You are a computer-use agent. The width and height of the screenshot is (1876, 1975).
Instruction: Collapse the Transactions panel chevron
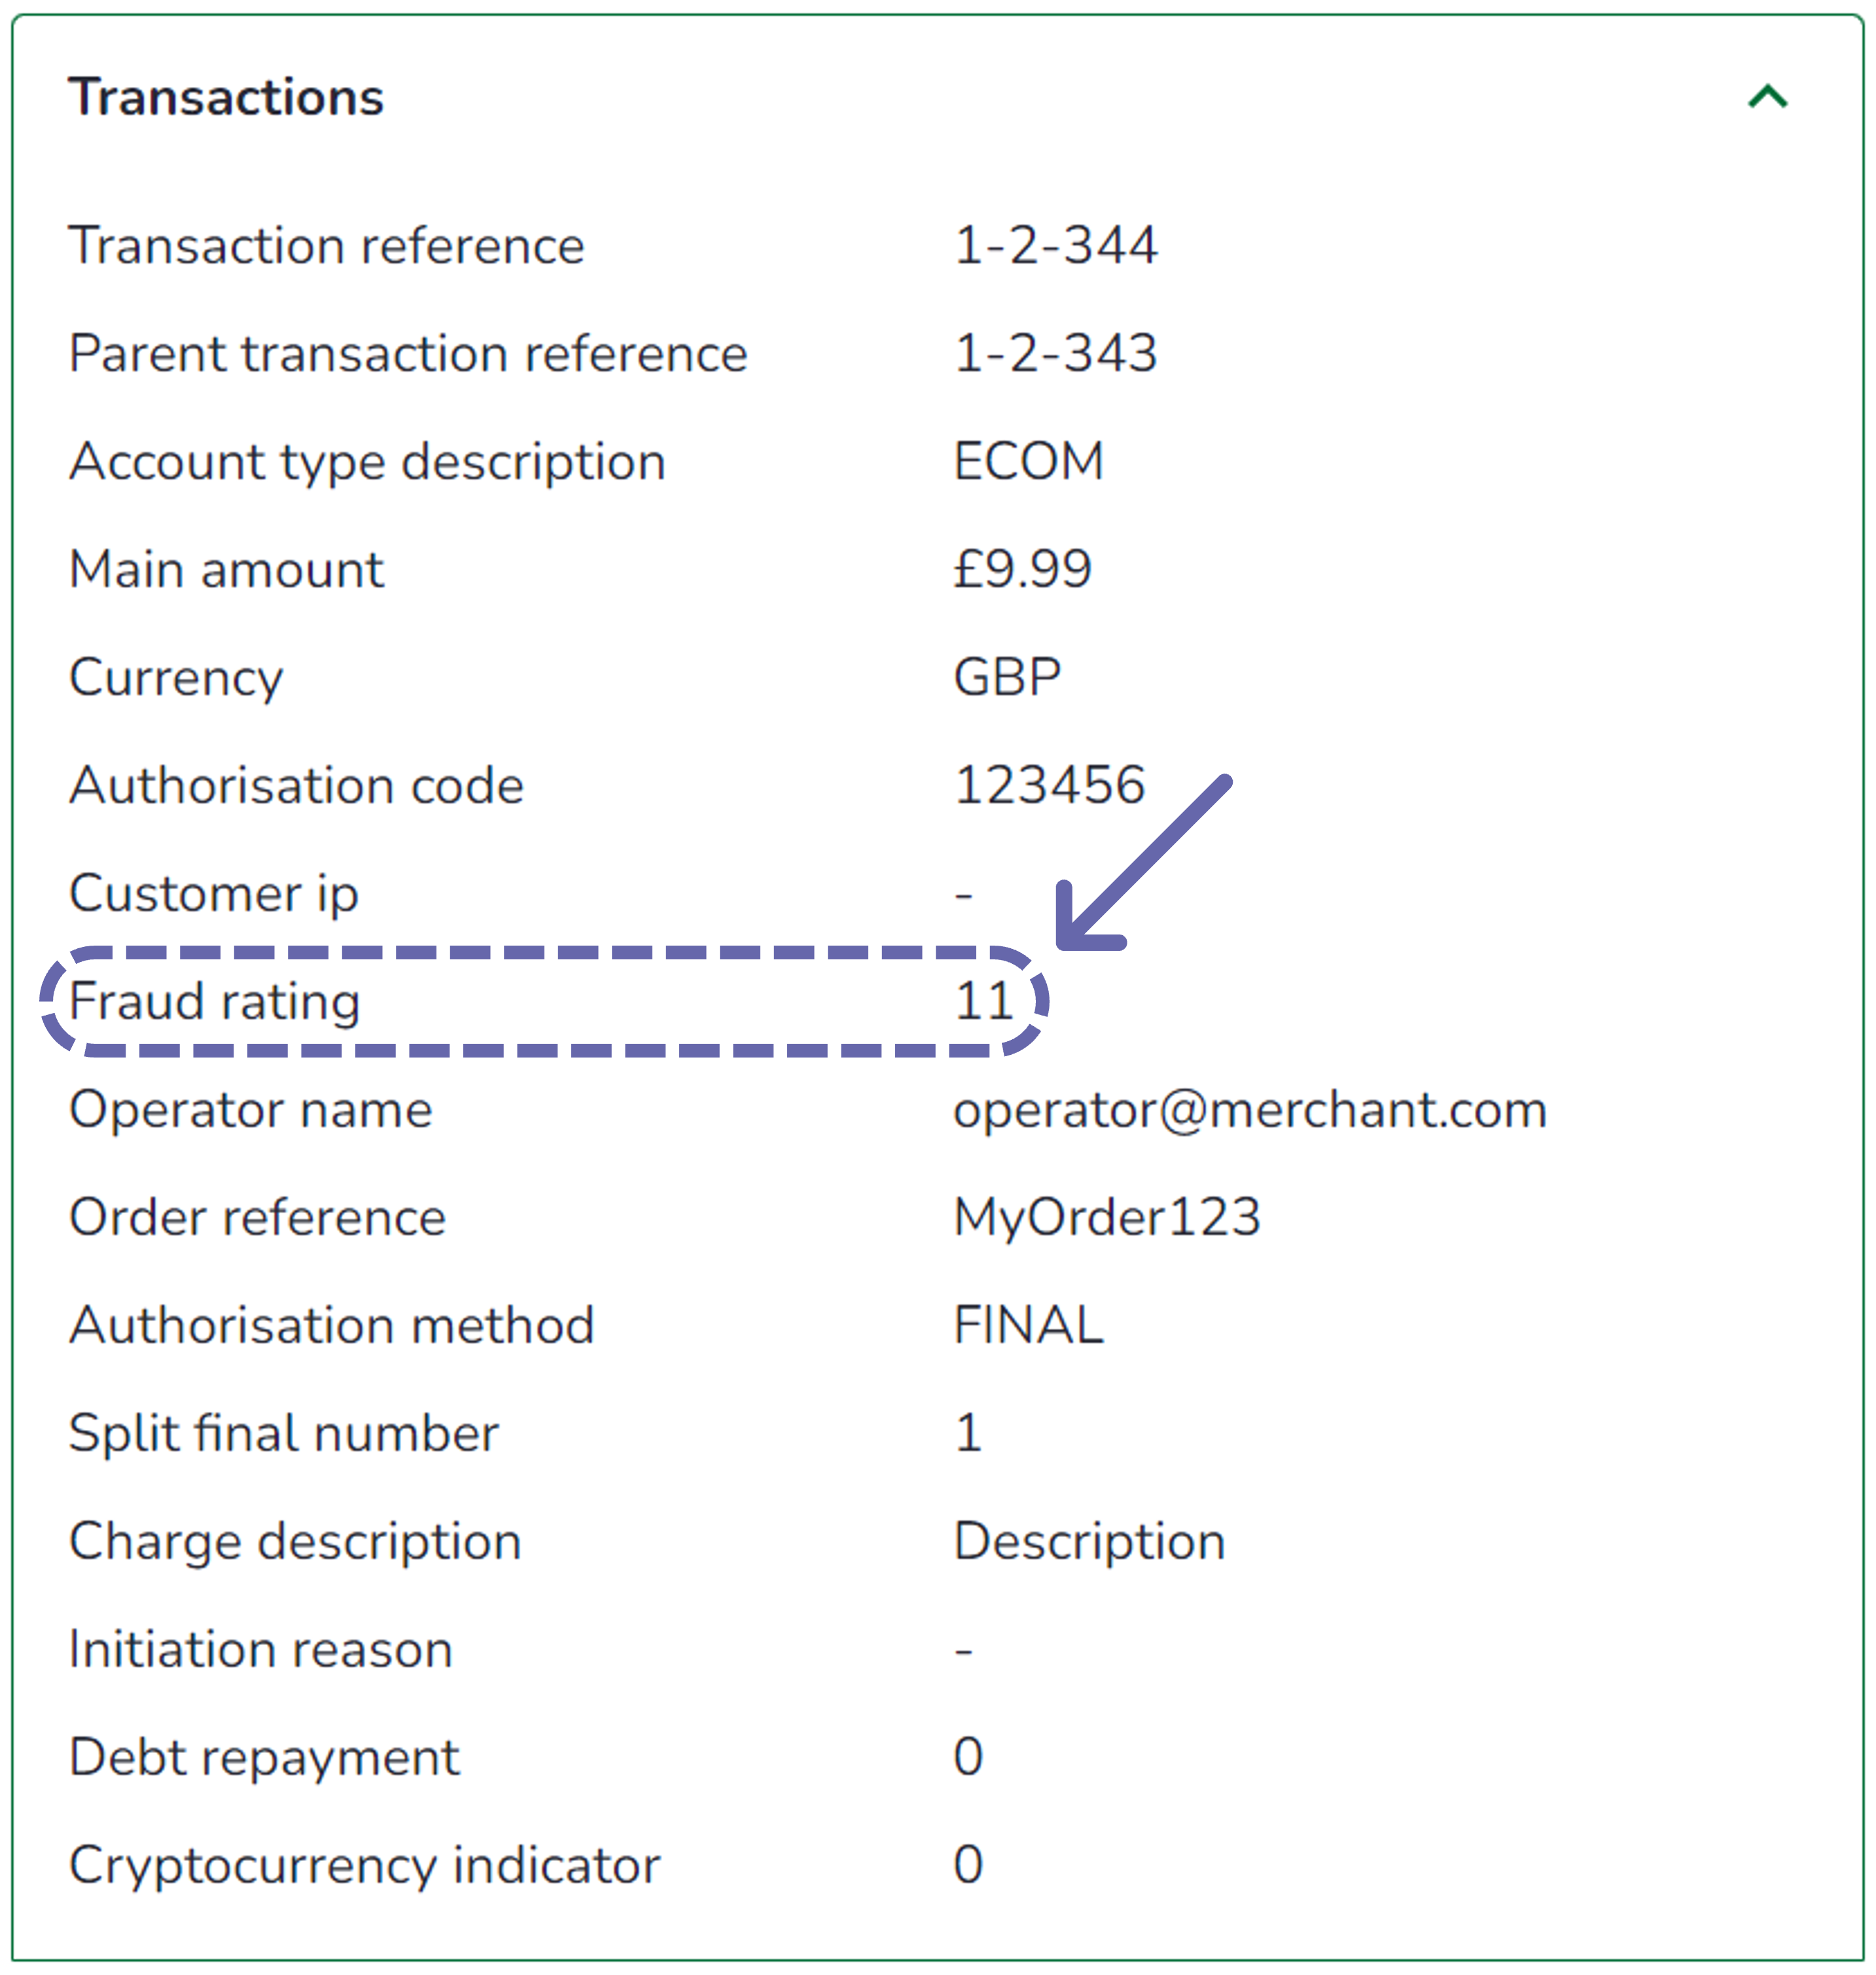click(x=1767, y=97)
